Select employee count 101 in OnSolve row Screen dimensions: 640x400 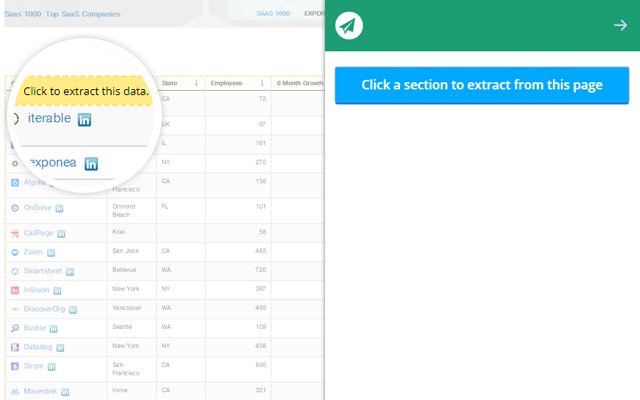click(261, 206)
